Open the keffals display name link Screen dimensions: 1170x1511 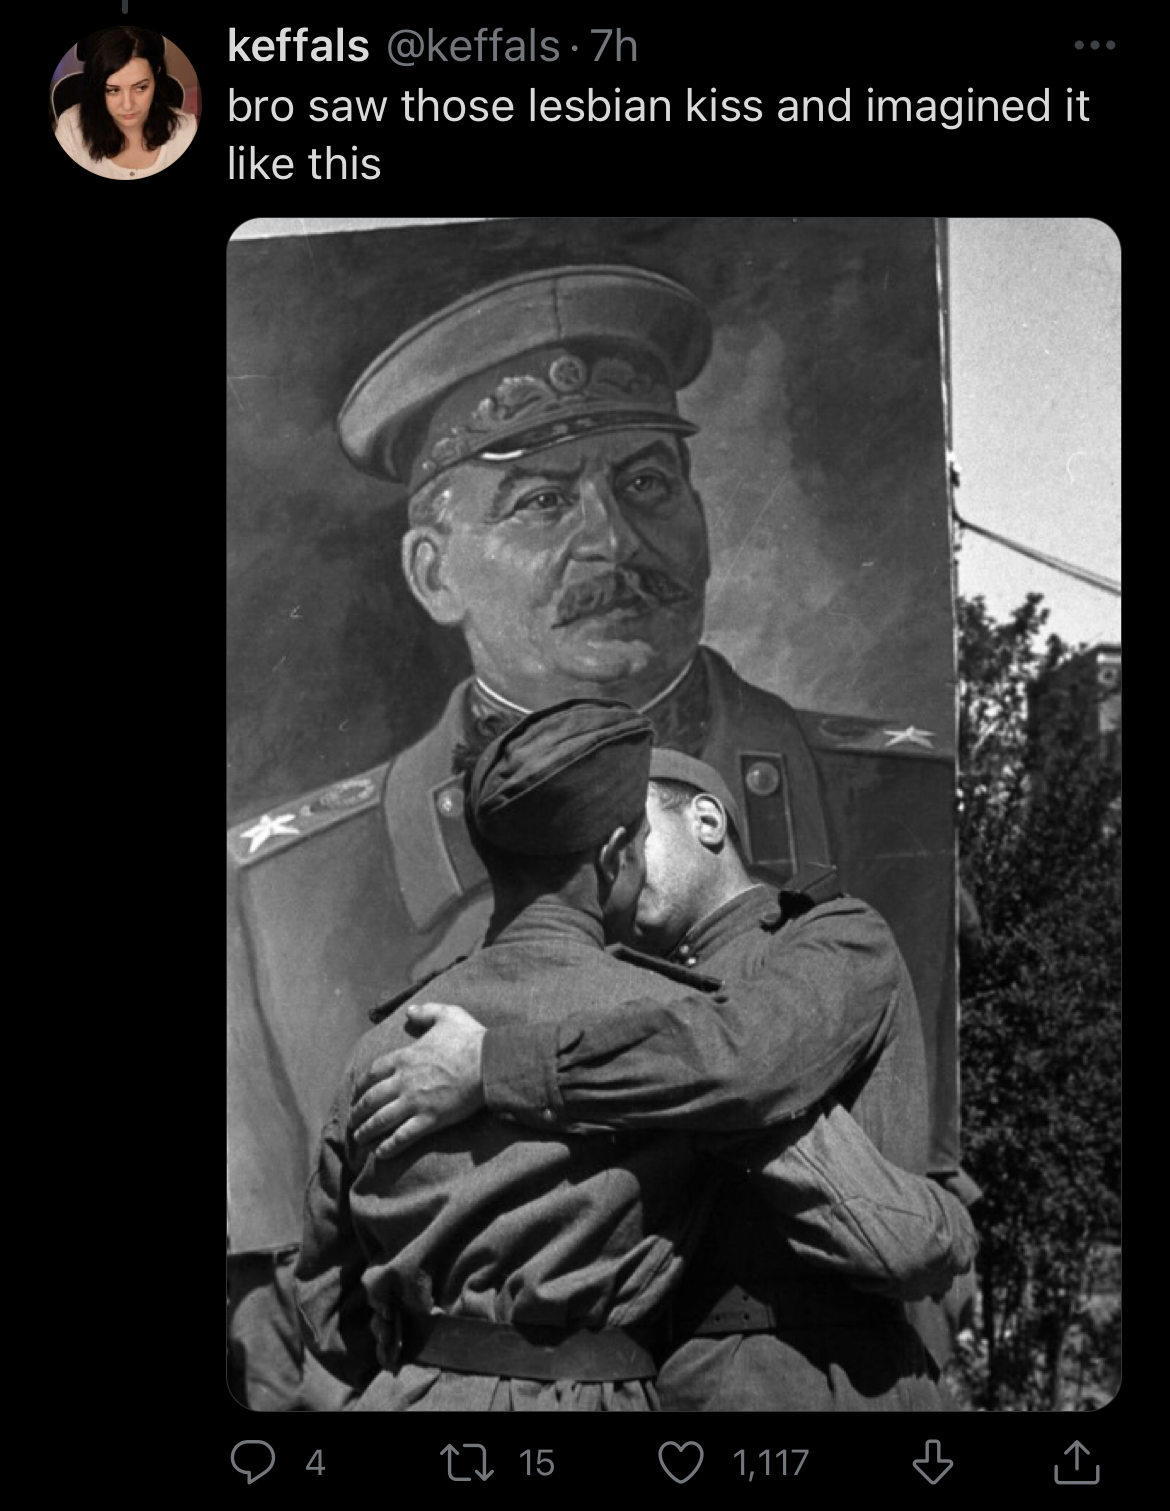click(x=298, y=46)
